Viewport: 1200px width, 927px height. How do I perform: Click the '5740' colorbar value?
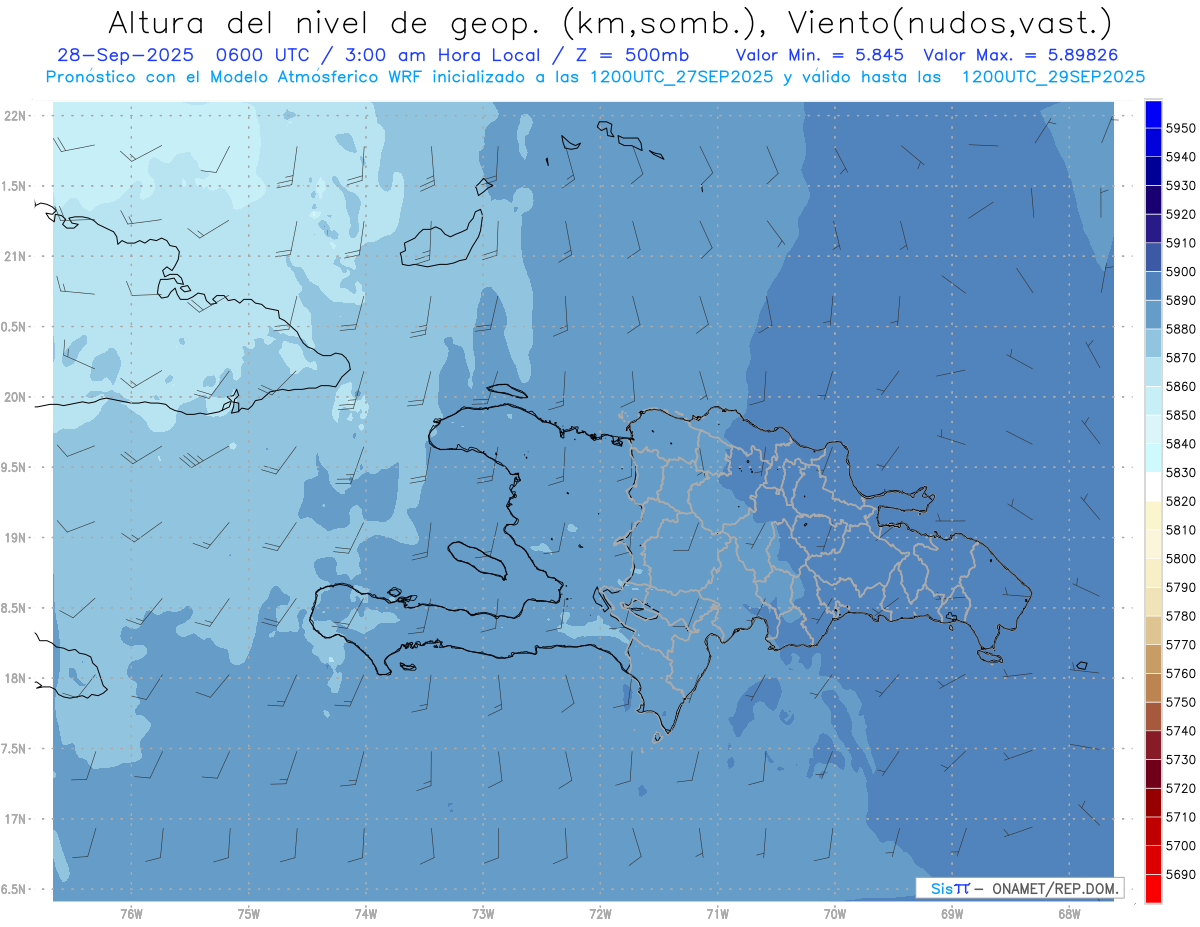point(1181,731)
